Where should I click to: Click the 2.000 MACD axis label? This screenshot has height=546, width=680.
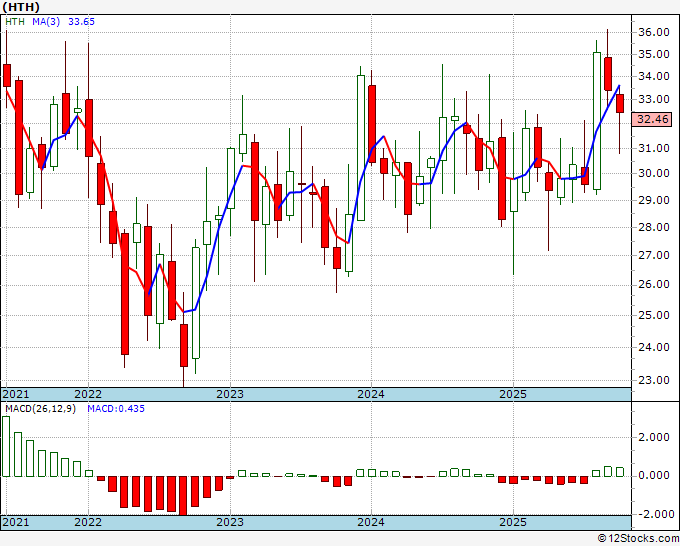(654, 437)
